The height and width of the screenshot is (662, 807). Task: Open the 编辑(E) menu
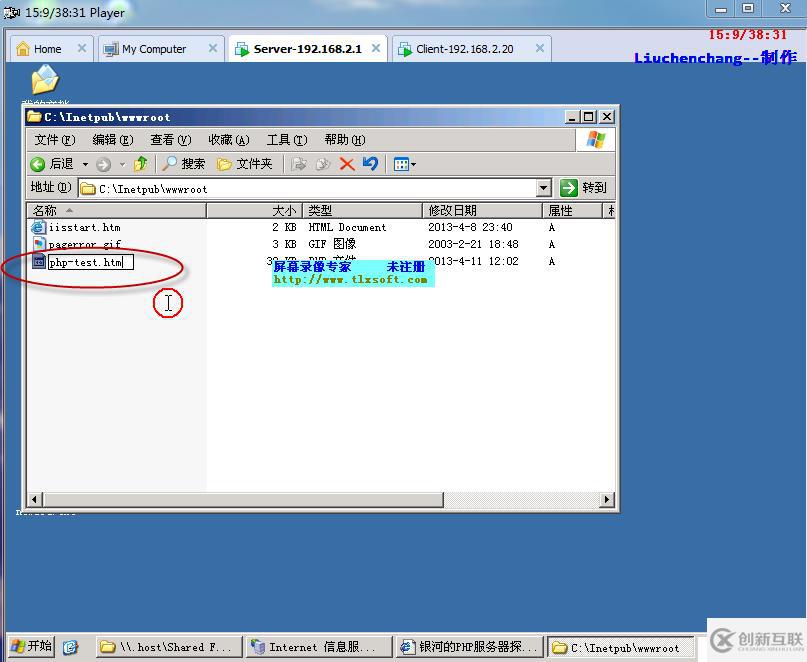tap(113, 140)
